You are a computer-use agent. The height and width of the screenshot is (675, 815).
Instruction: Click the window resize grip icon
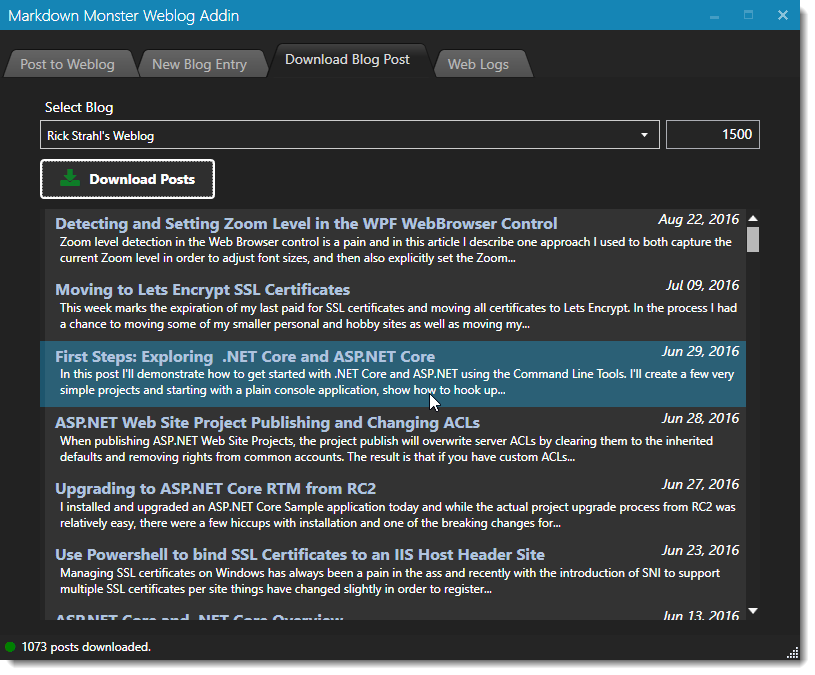coord(793,653)
